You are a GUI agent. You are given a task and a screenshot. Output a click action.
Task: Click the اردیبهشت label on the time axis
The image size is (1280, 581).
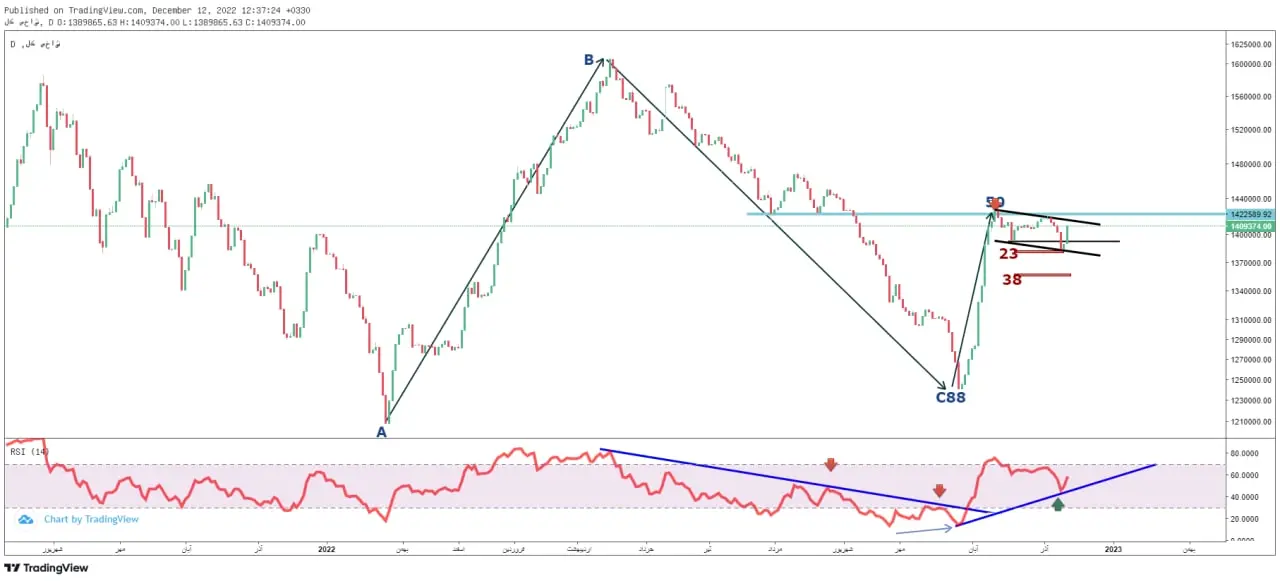click(581, 549)
